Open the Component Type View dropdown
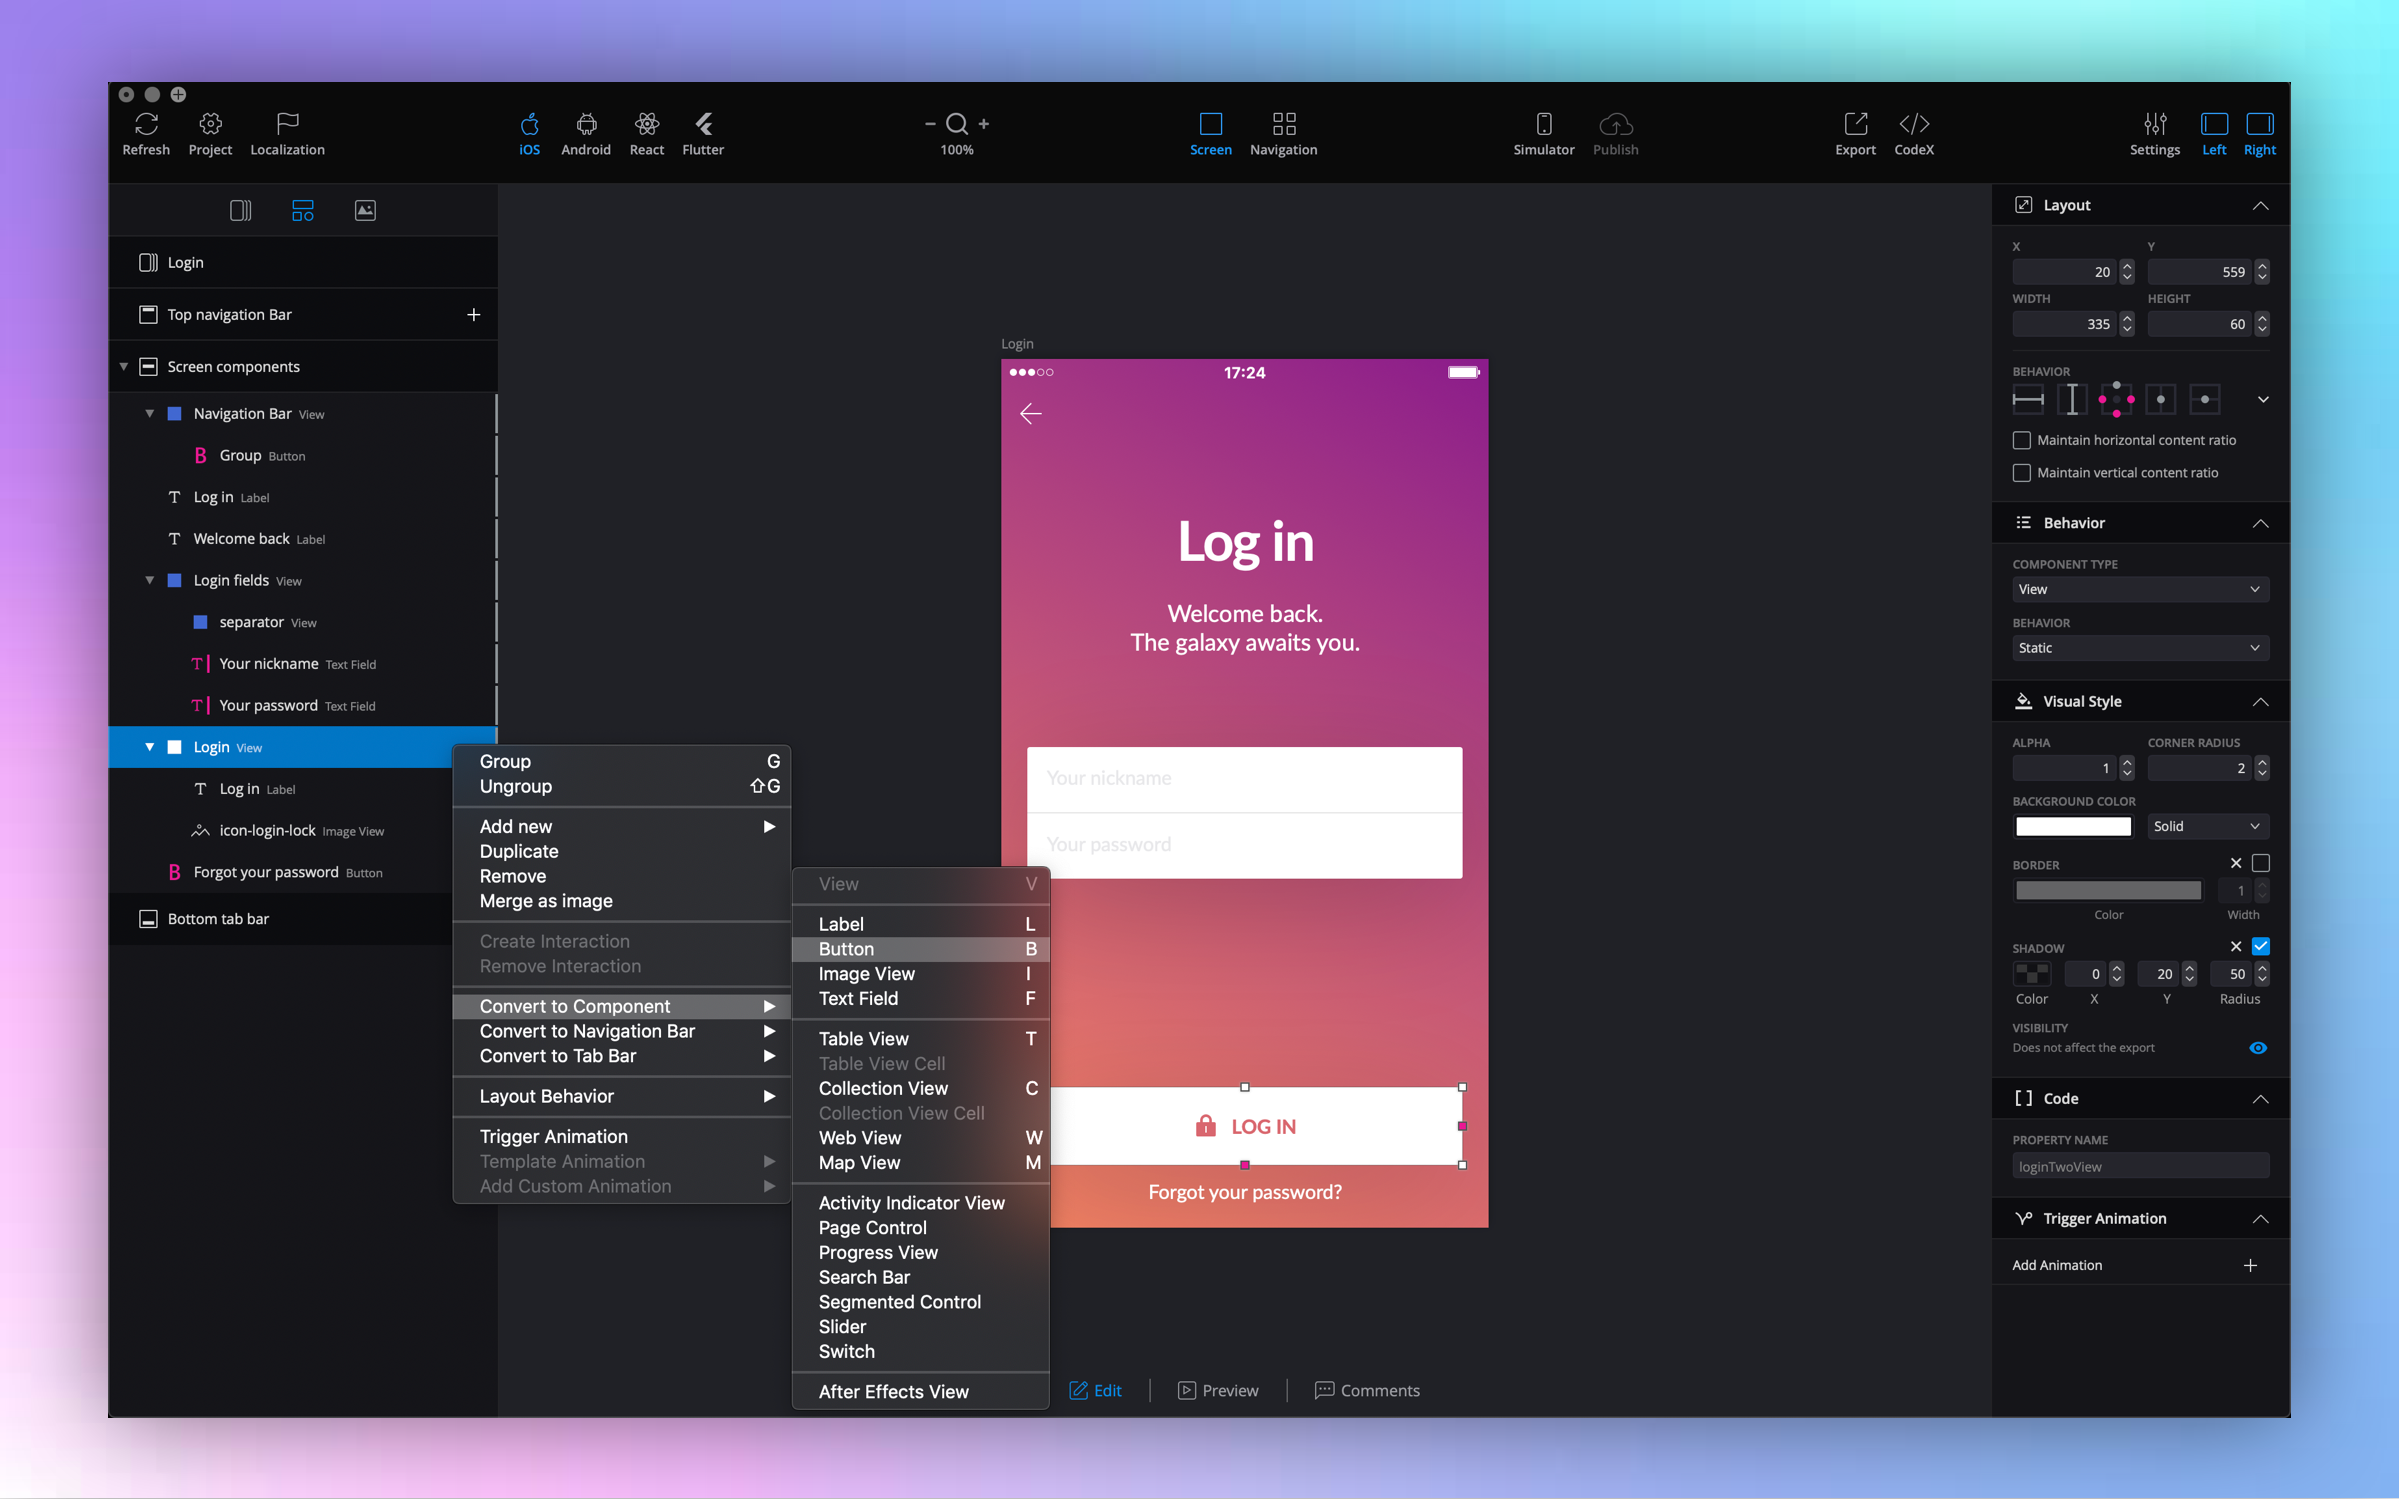 point(2139,589)
